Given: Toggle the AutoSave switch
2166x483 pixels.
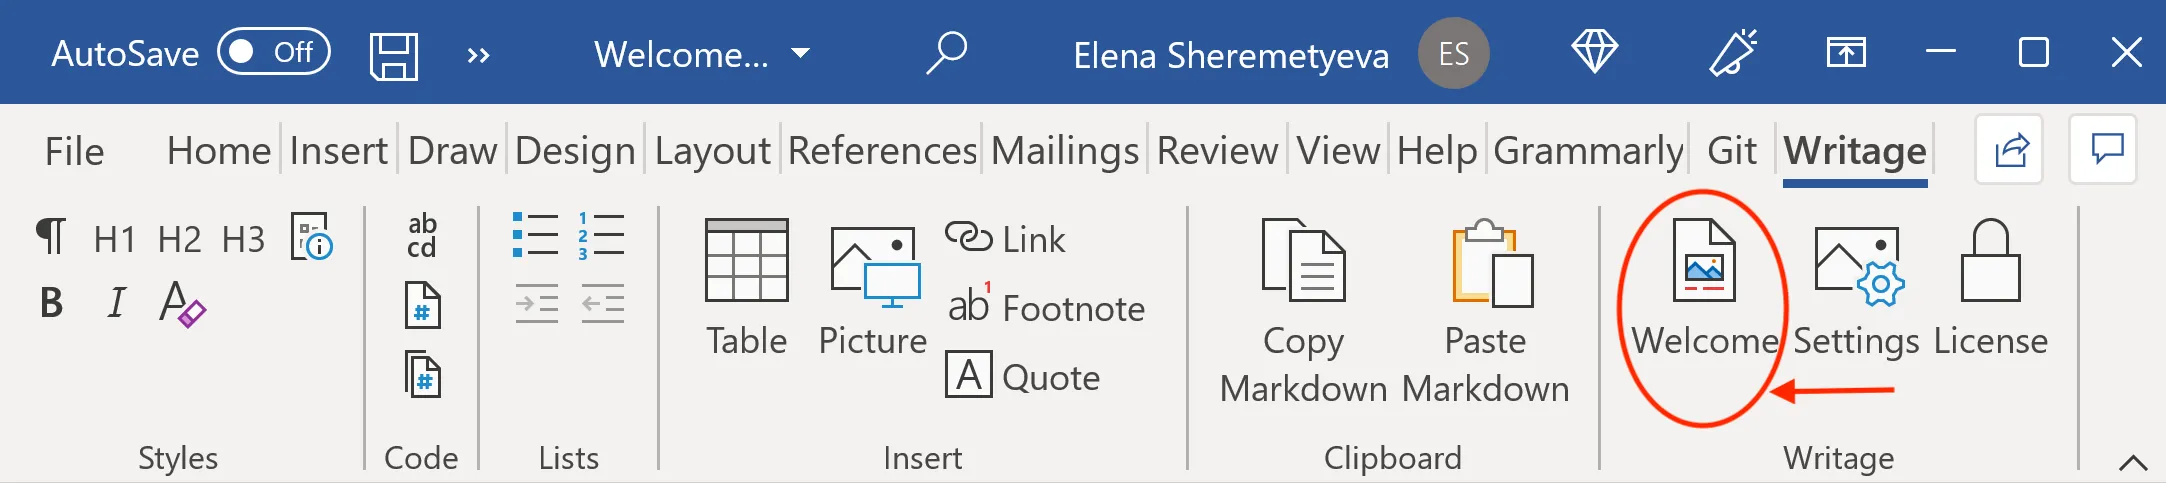Looking at the screenshot, I should (x=273, y=52).
